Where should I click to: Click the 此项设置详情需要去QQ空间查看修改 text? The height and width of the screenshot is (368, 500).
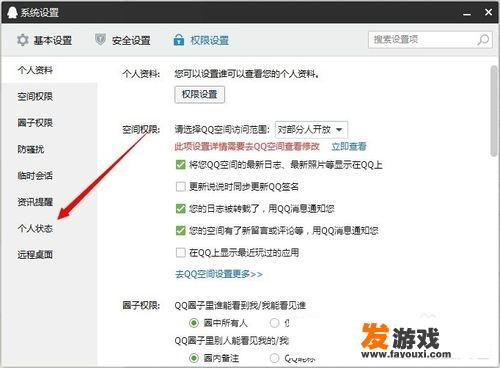pyautogui.click(x=247, y=146)
